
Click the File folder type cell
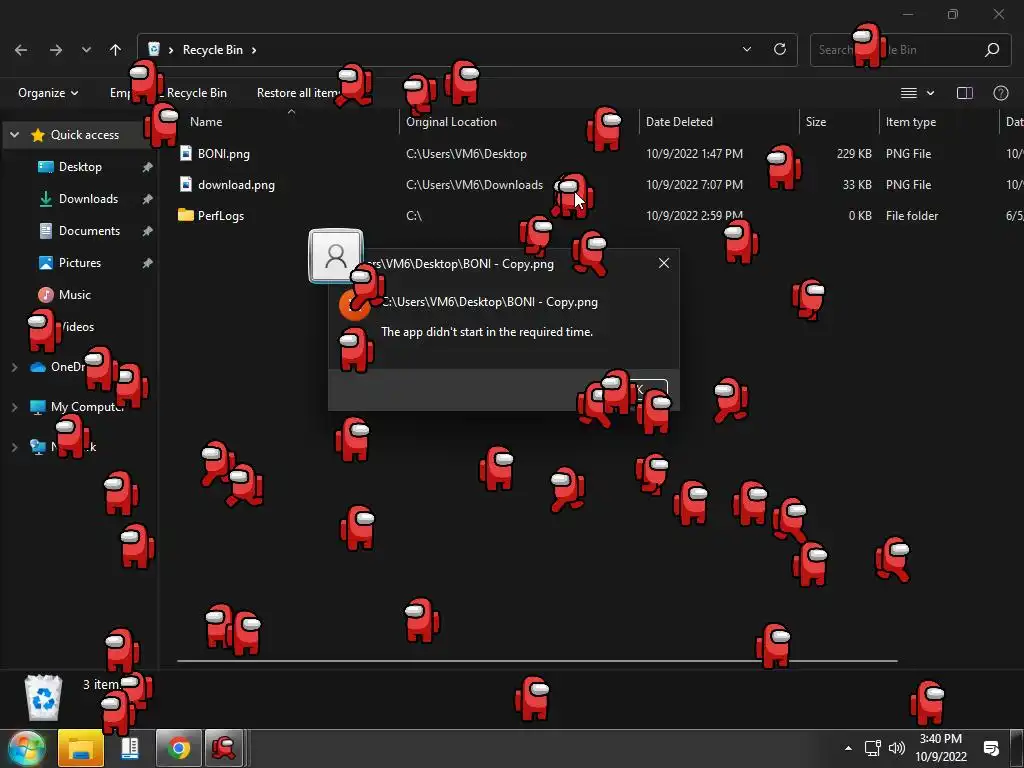click(912, 216)
